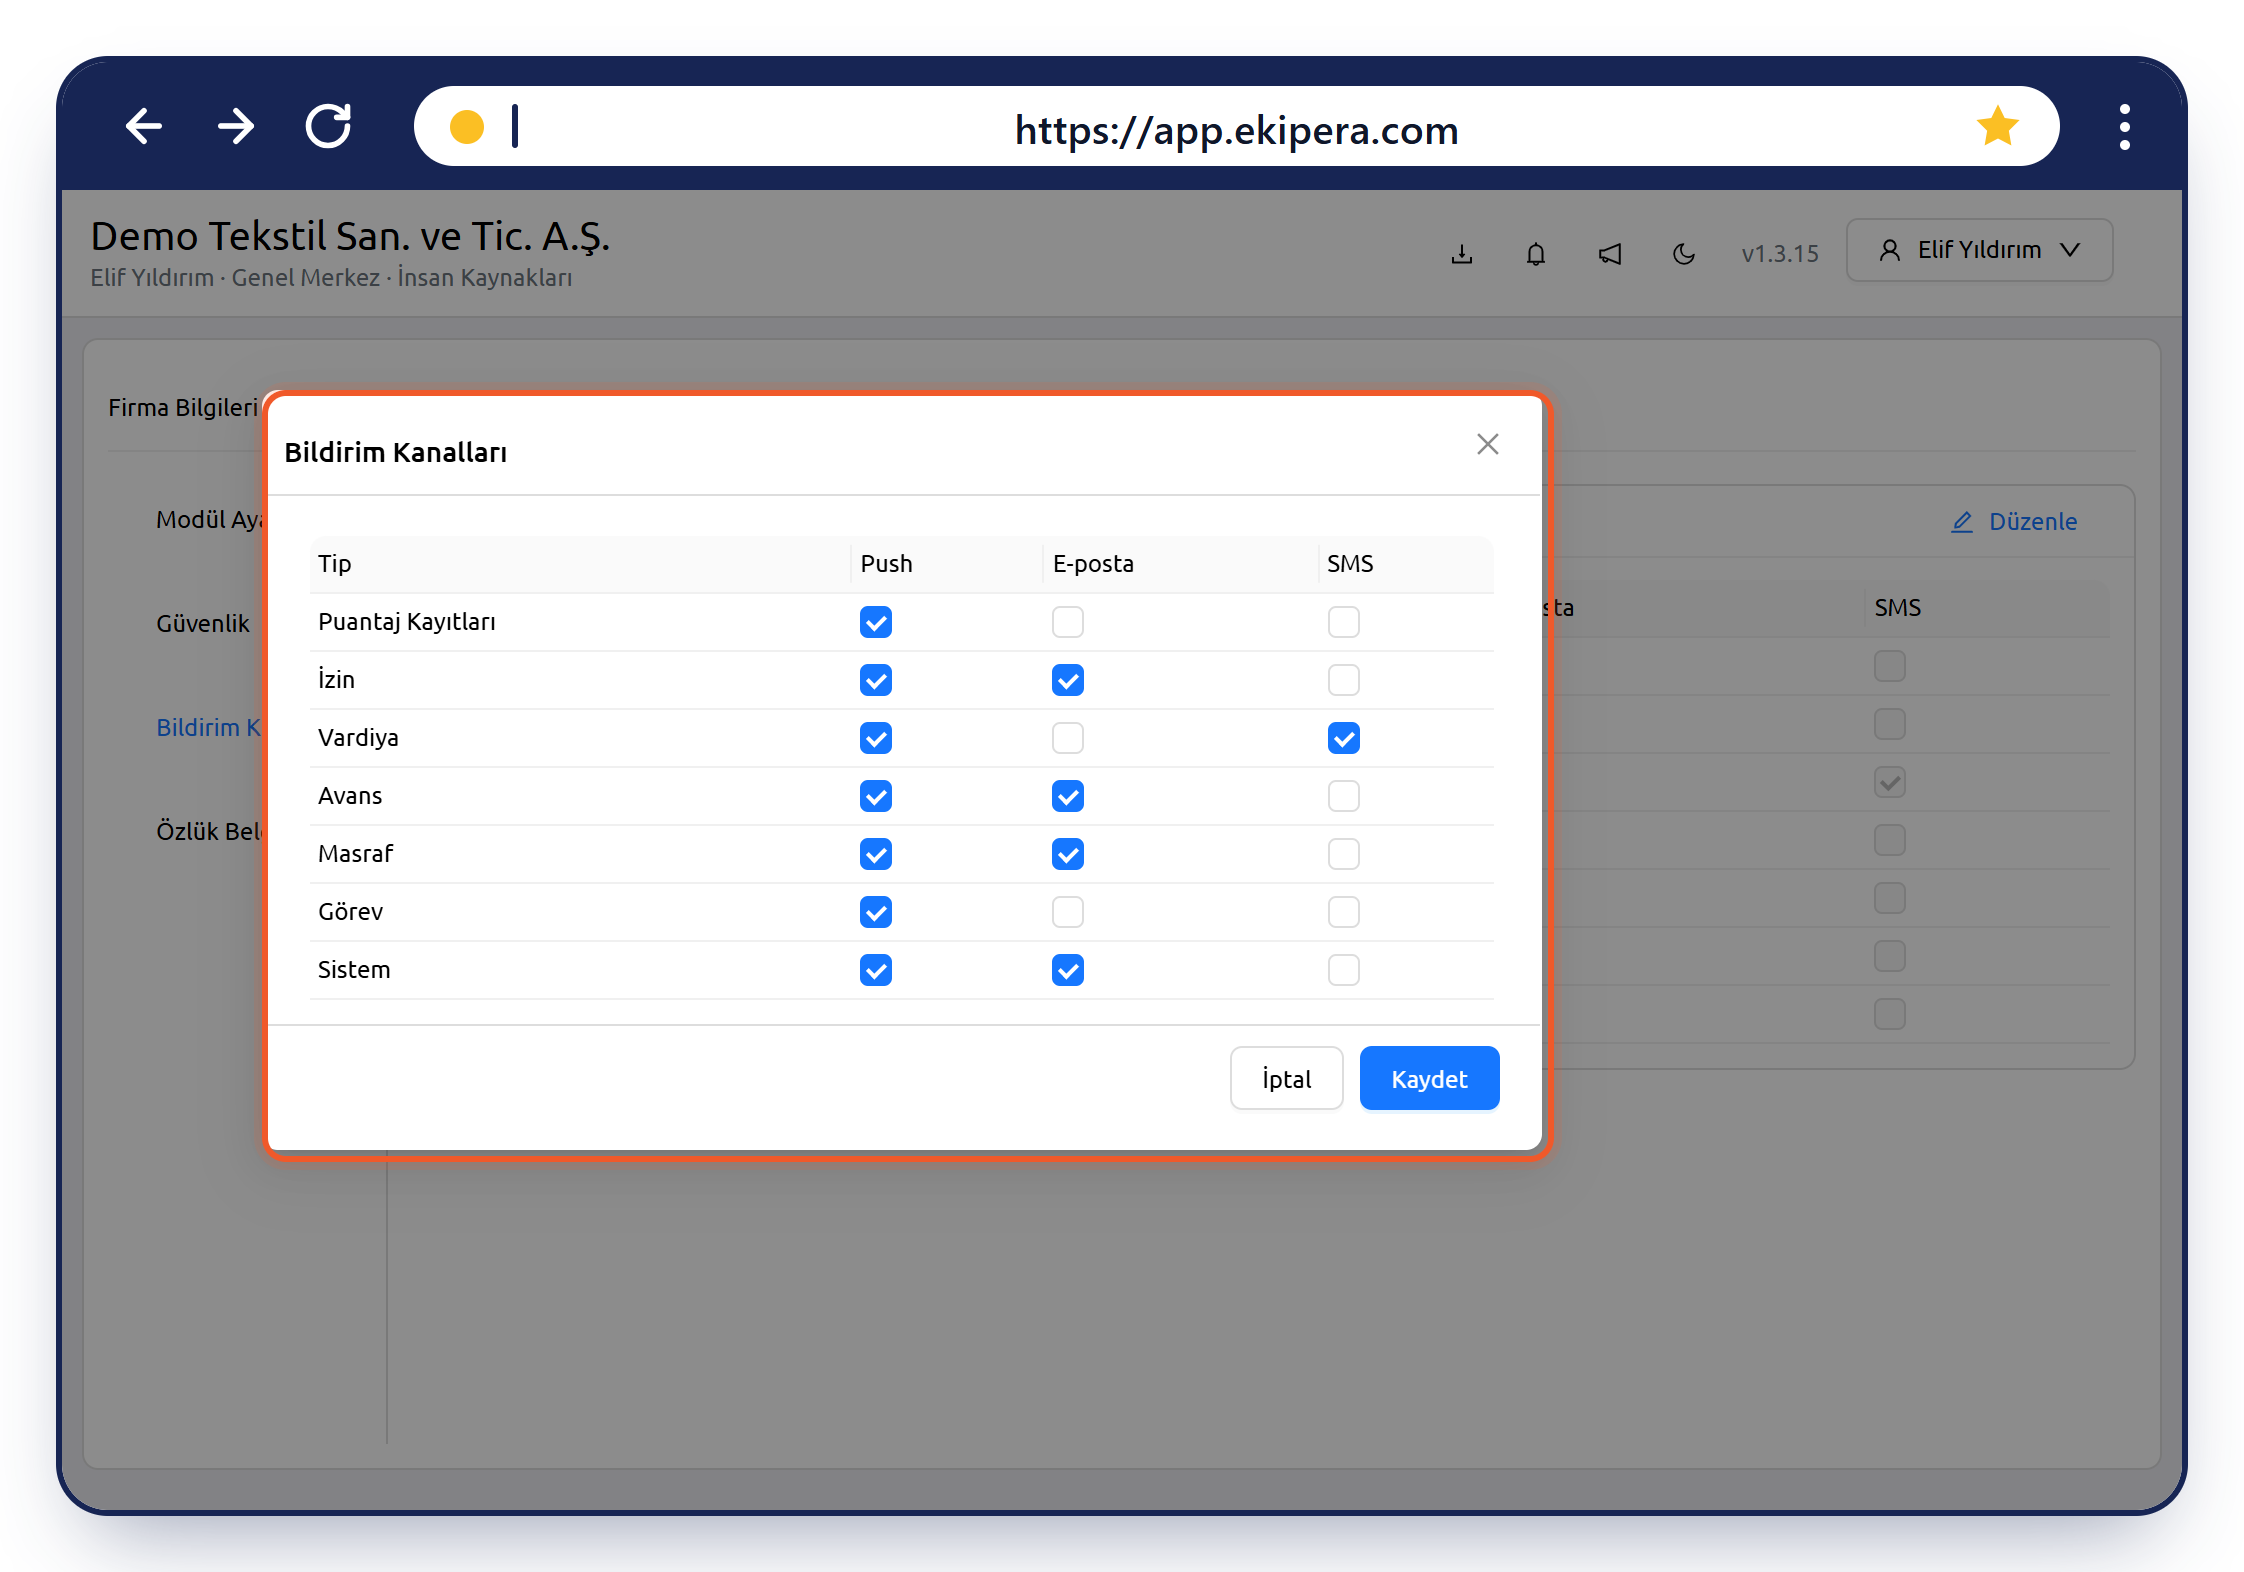This screenshot has width=2244, height=1572.
Task: Click the yellow bookmark star icon
Action: pos(1997,126)
